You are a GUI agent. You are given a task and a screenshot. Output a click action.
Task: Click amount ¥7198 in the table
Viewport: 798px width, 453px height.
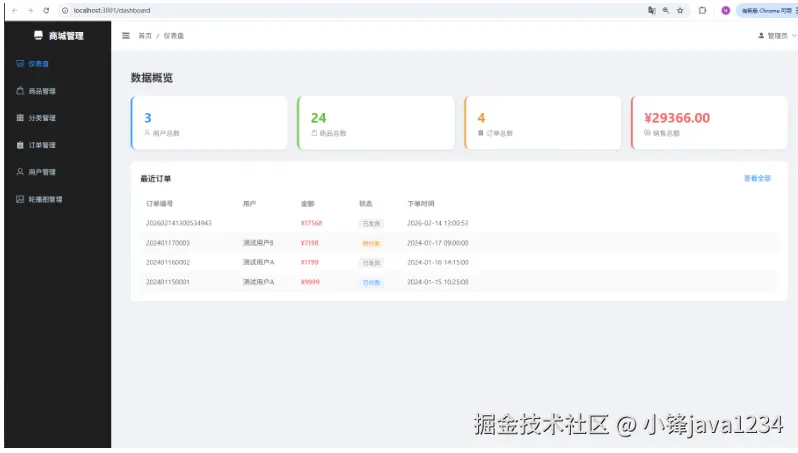point(309,243)
